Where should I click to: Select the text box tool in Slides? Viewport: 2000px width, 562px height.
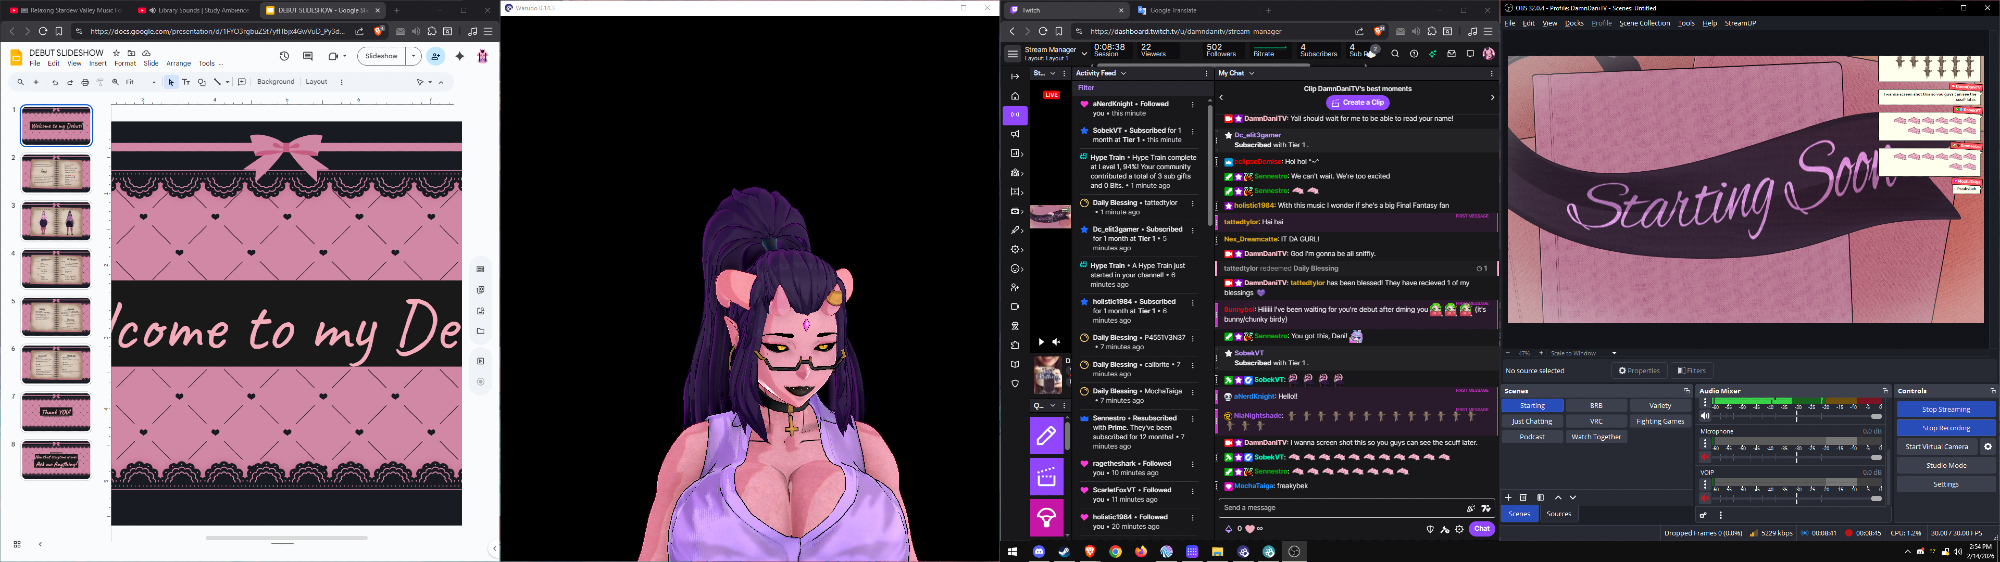186,82
